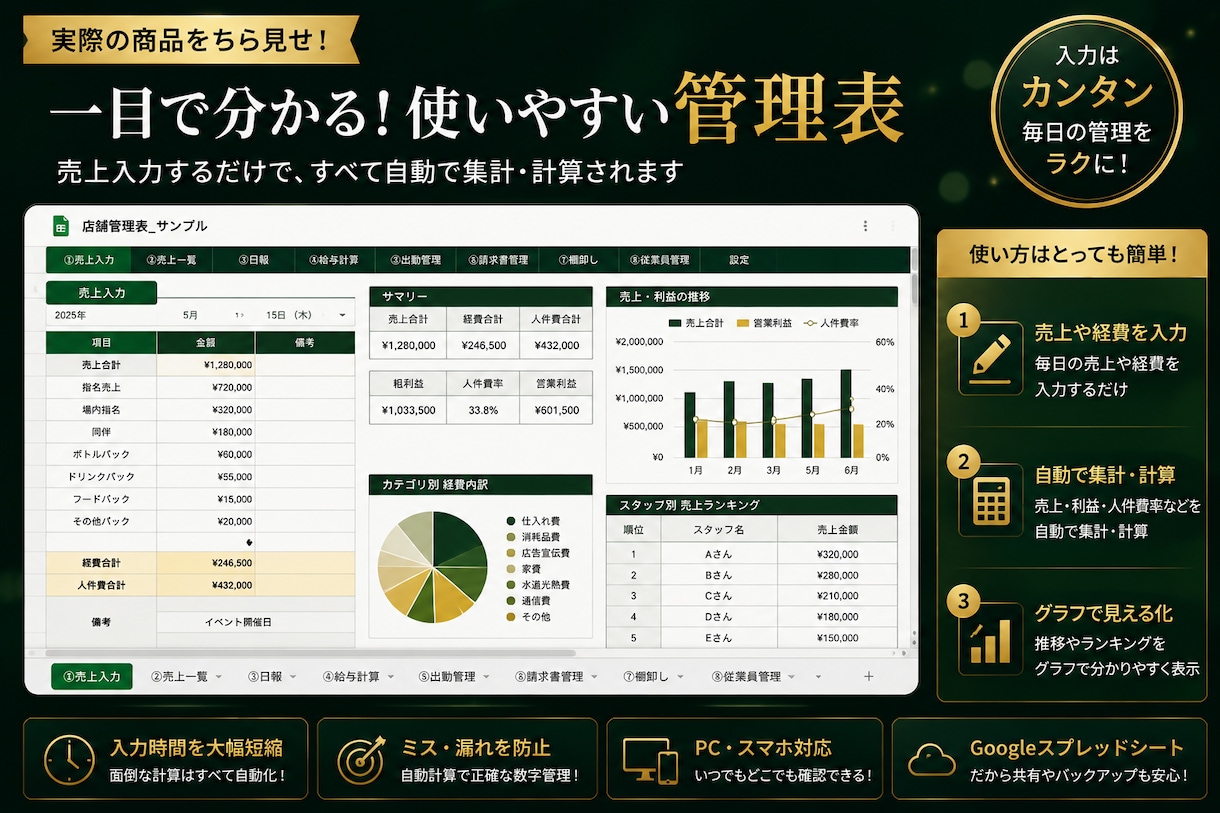Open the dropdown arrow on the ④給与計算 sheet tab
Image resolution: width=1220 pixels, height=813 pixels.
tap(390, 677)
